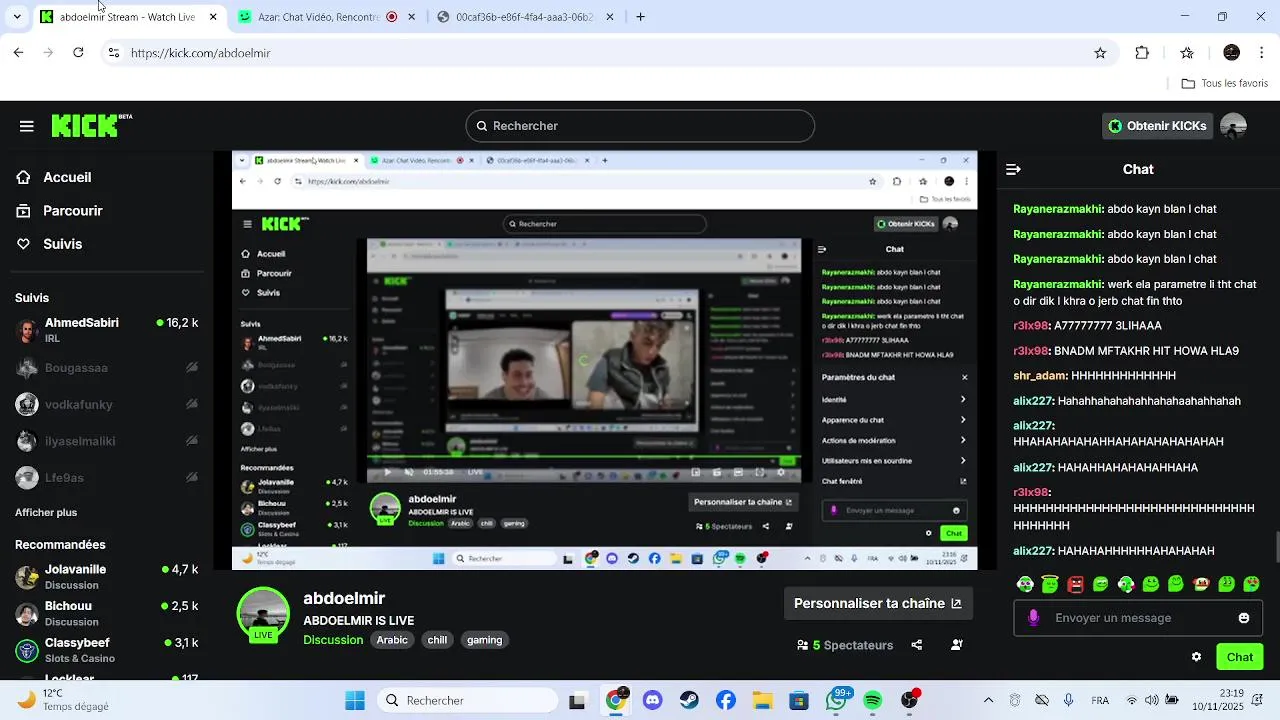
Task: Click the Accueil home icon
Action: (x=23, y=177)
